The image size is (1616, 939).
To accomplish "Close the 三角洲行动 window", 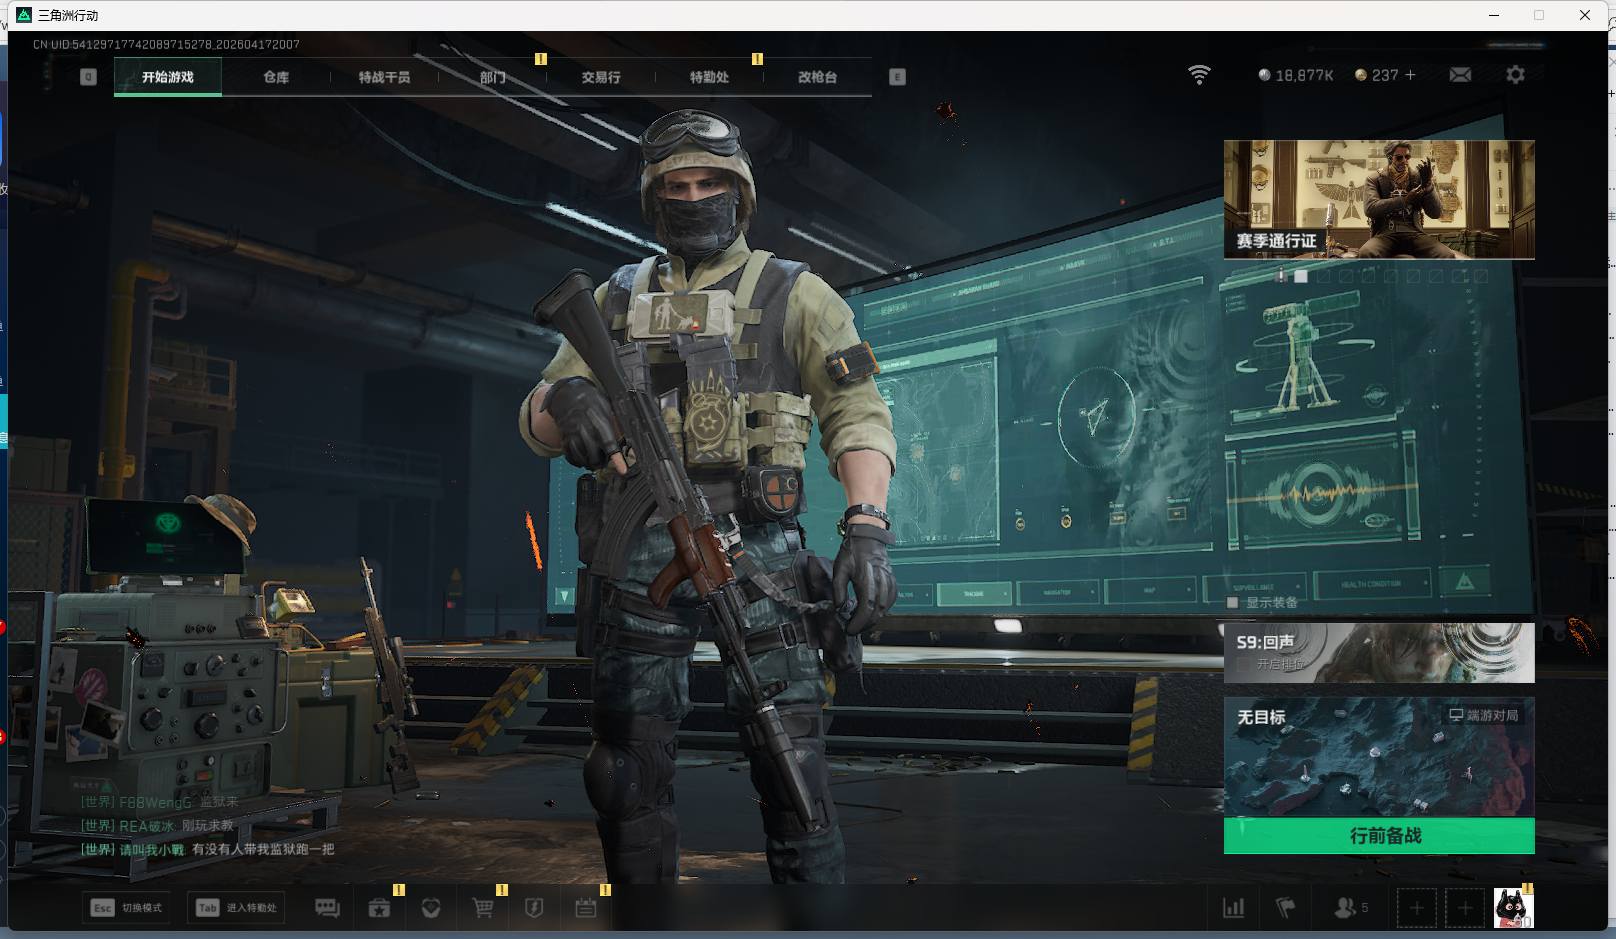I will point(1585,15).
